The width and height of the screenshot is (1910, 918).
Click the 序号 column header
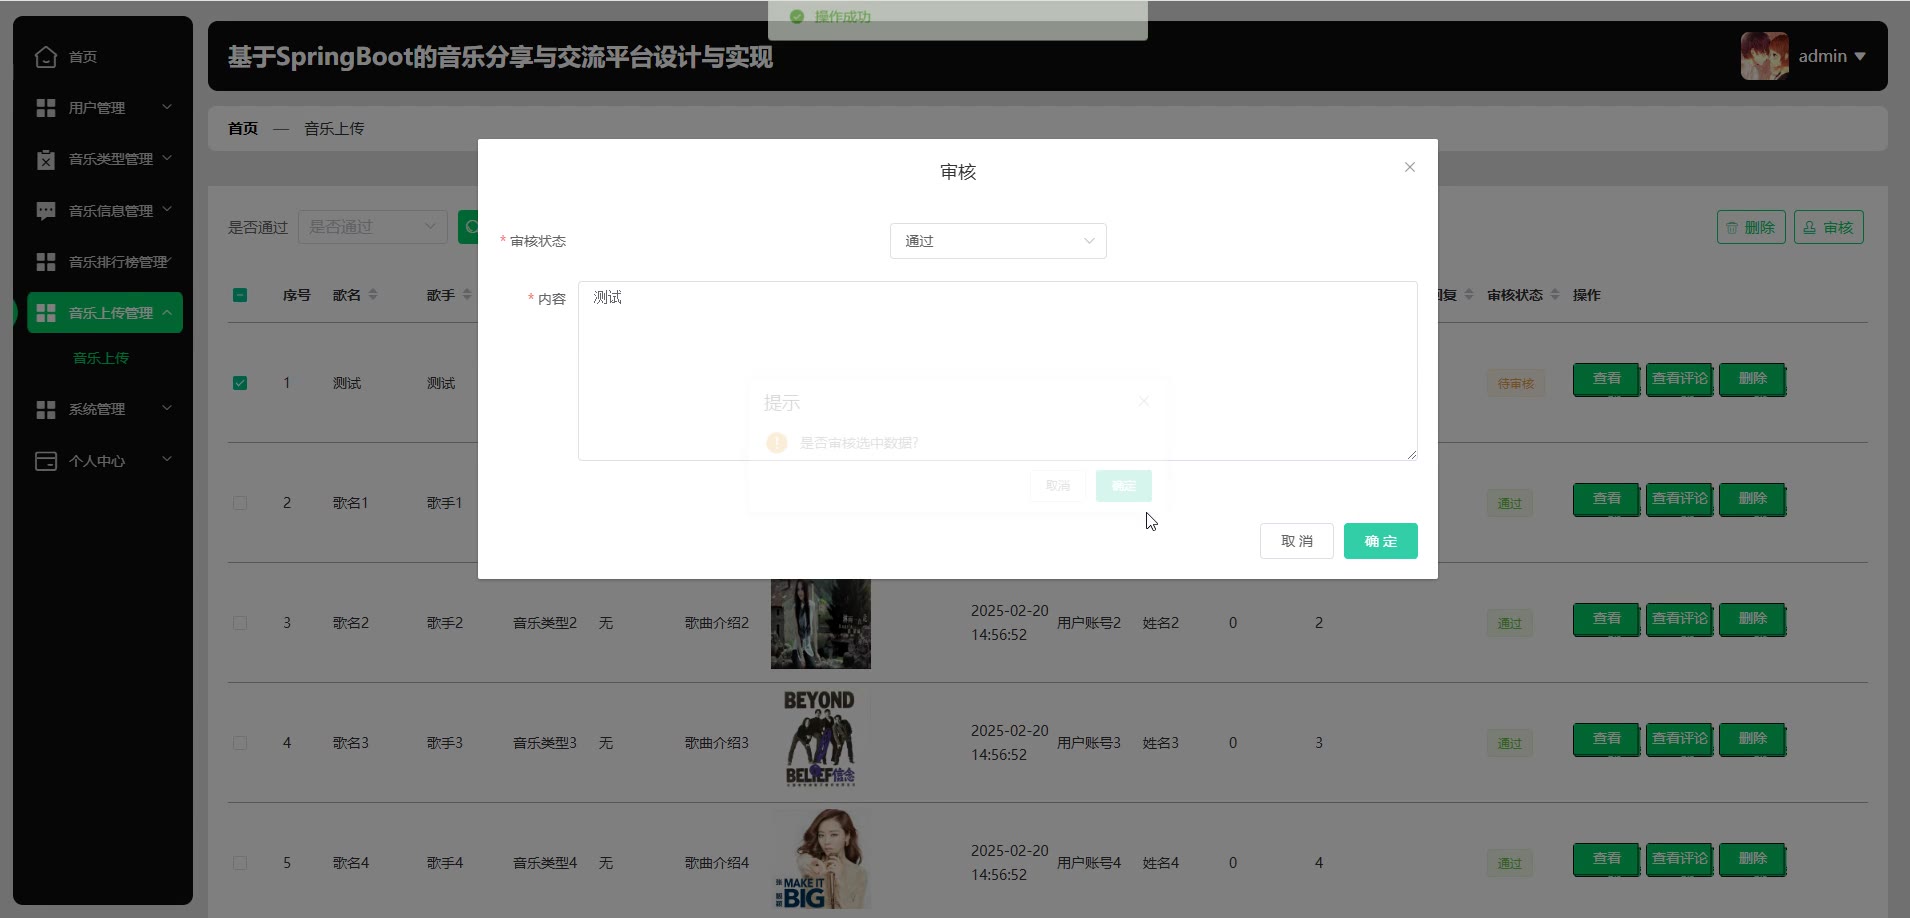(297, 295)
